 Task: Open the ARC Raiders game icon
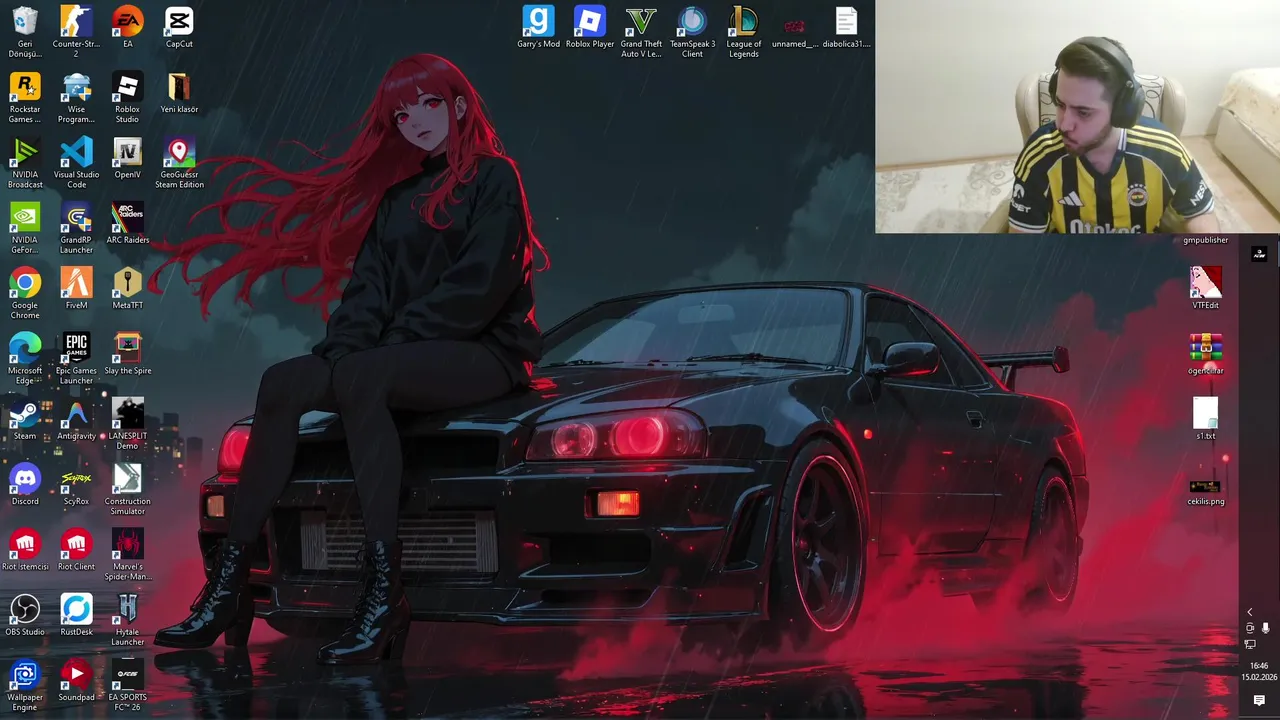(128, 223)
